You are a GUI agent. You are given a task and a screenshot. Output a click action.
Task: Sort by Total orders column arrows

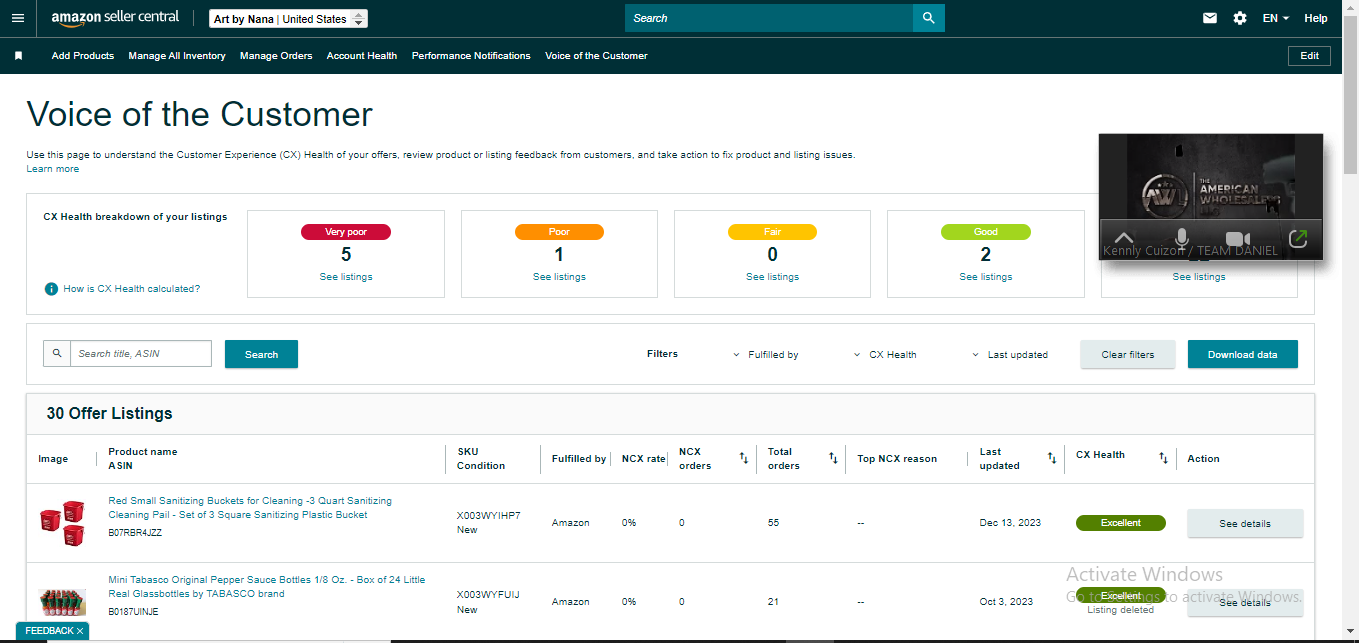pyautogui.click(x=833, y=458)
